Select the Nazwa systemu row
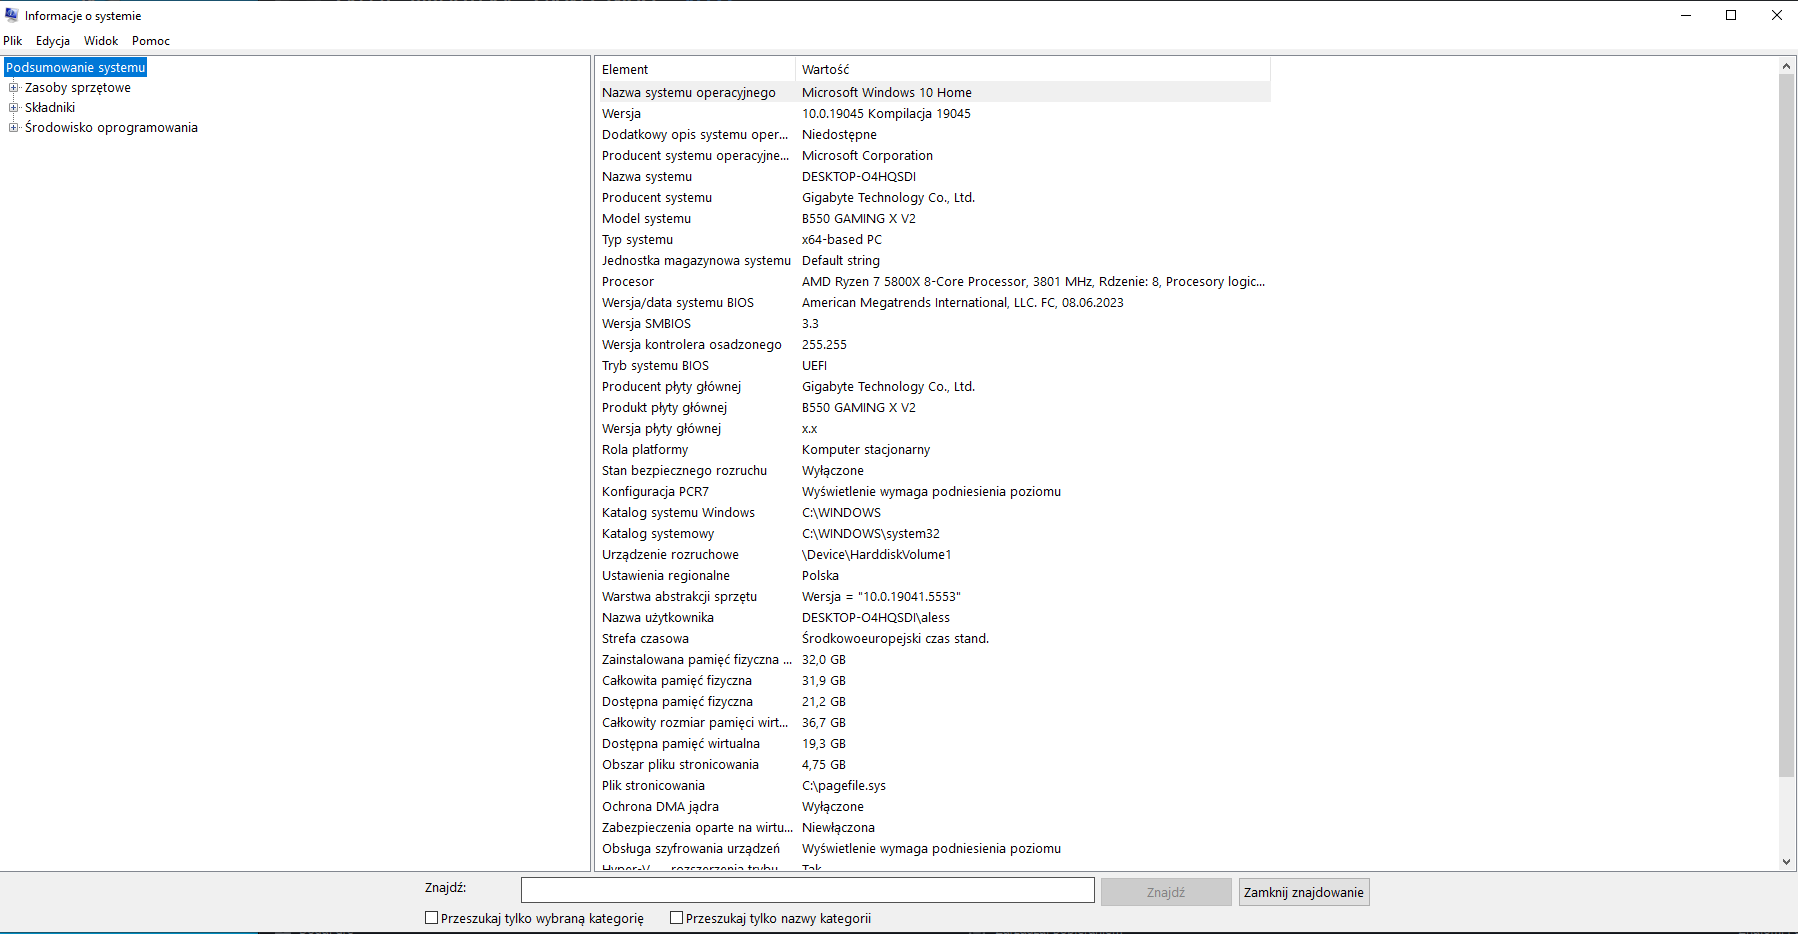 point(933,176)
